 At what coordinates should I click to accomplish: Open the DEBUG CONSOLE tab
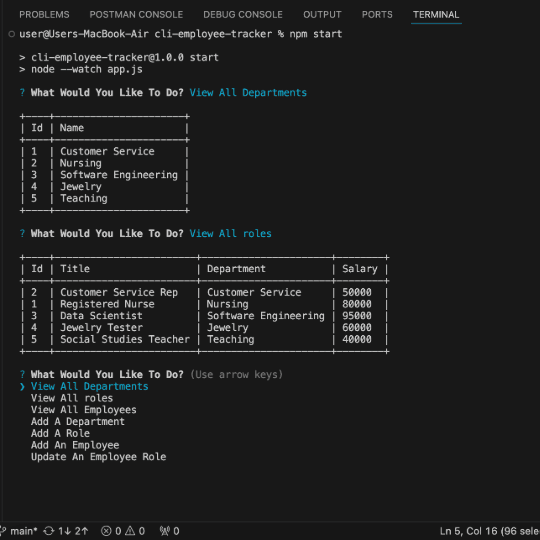click(x=243, y=14)
